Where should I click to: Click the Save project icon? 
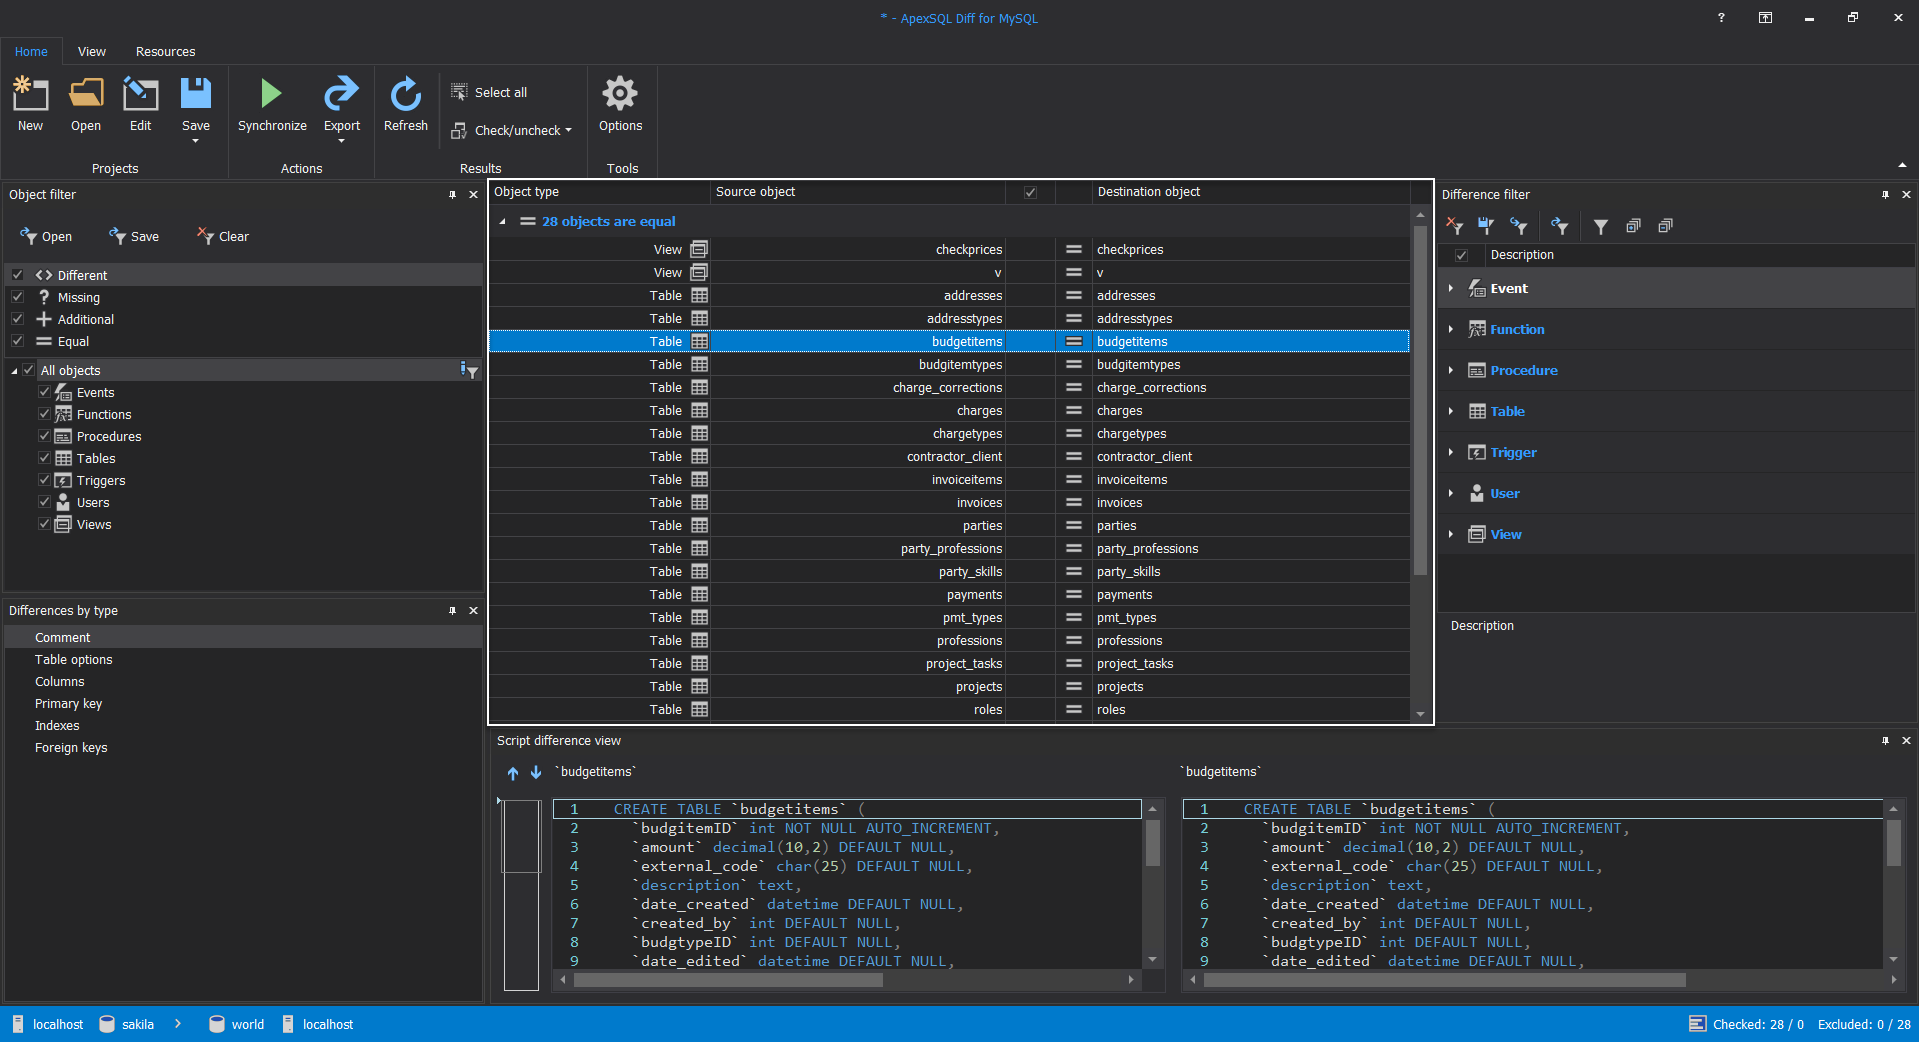(x=196, y=93)
